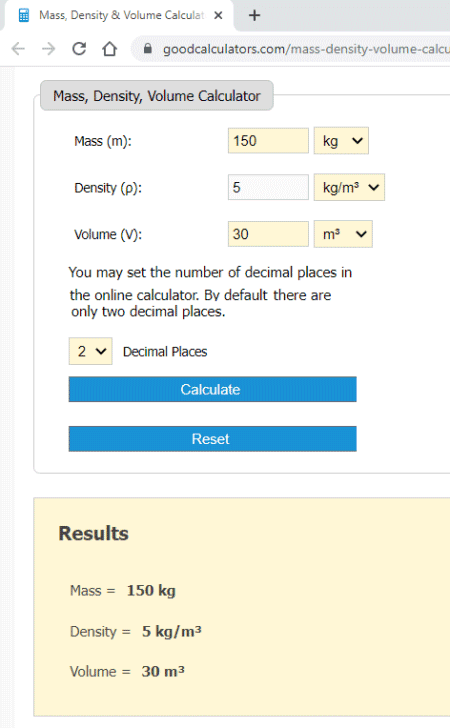The image size is (450, 728).
Task: Focus the Density input field showing 5
Action: [268, 187]
